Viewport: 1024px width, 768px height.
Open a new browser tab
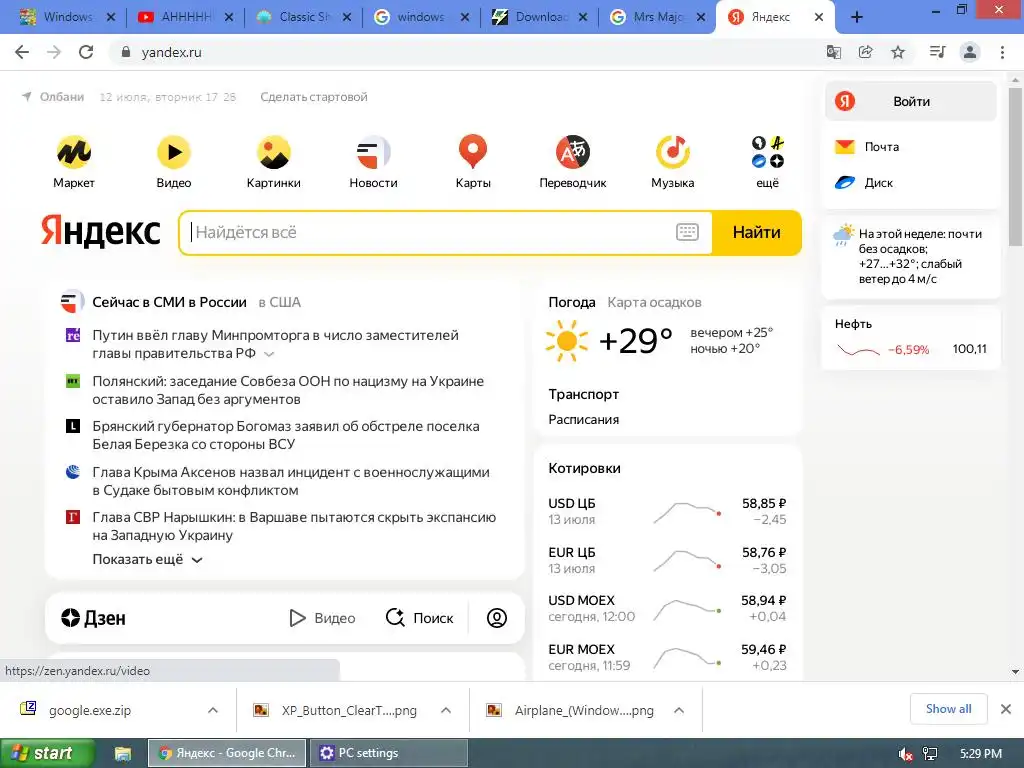(x=857, y=17)
